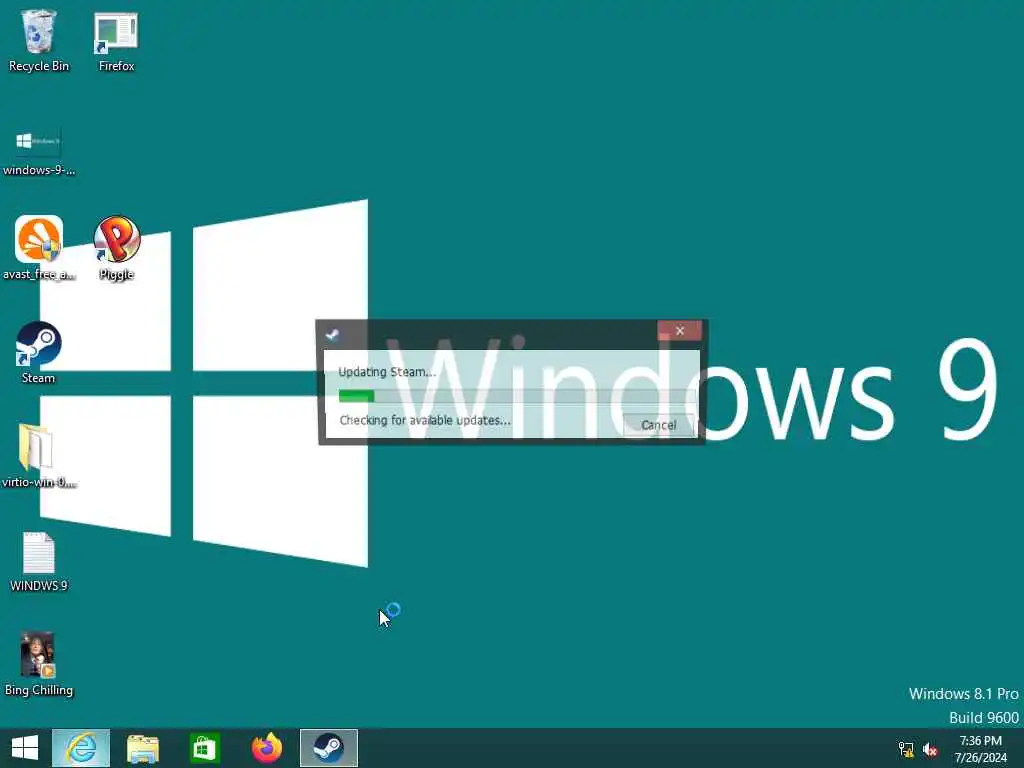
Task: Click "Checking for available updates..." status text
Action: 425,421
